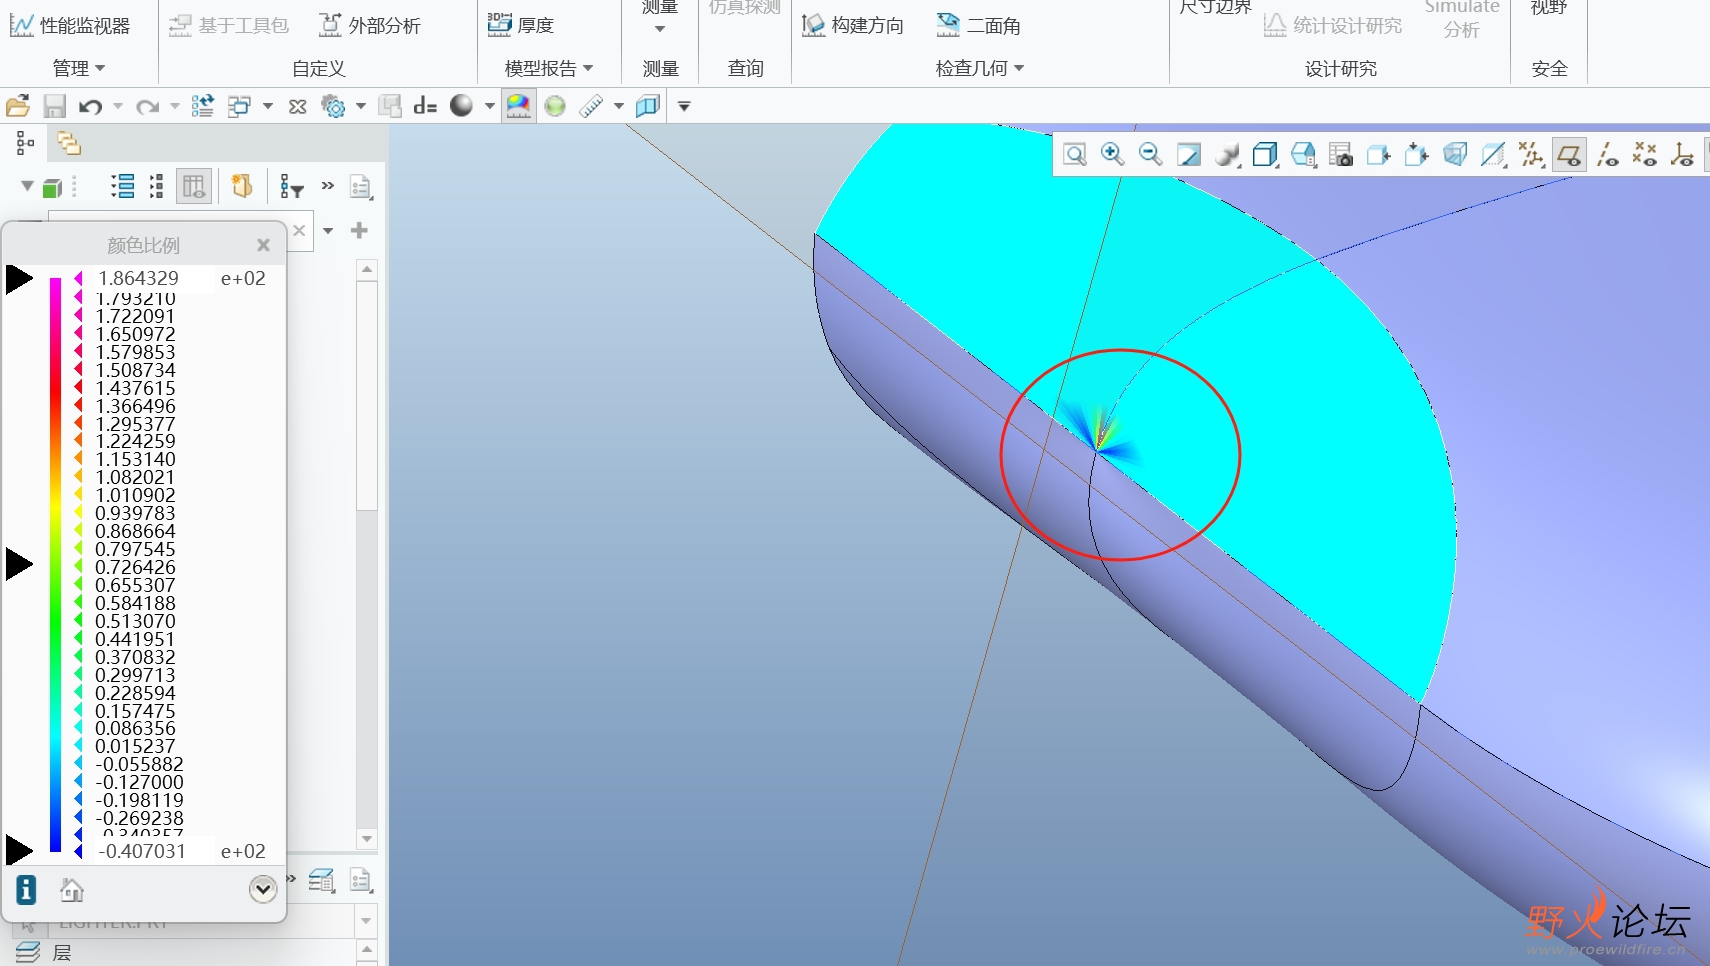The width and height of the screenshot is (1710, 966).
Task: Open the display style spheres dropdown
Action: pyautogui.click(x=1227, y=155)
